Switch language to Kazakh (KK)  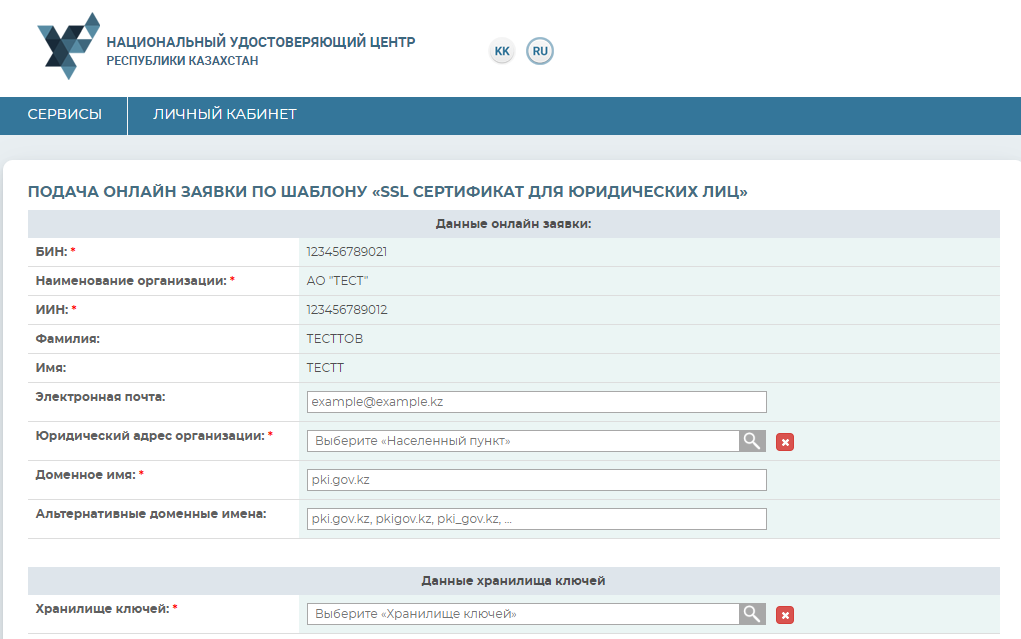tap(502, 51)
